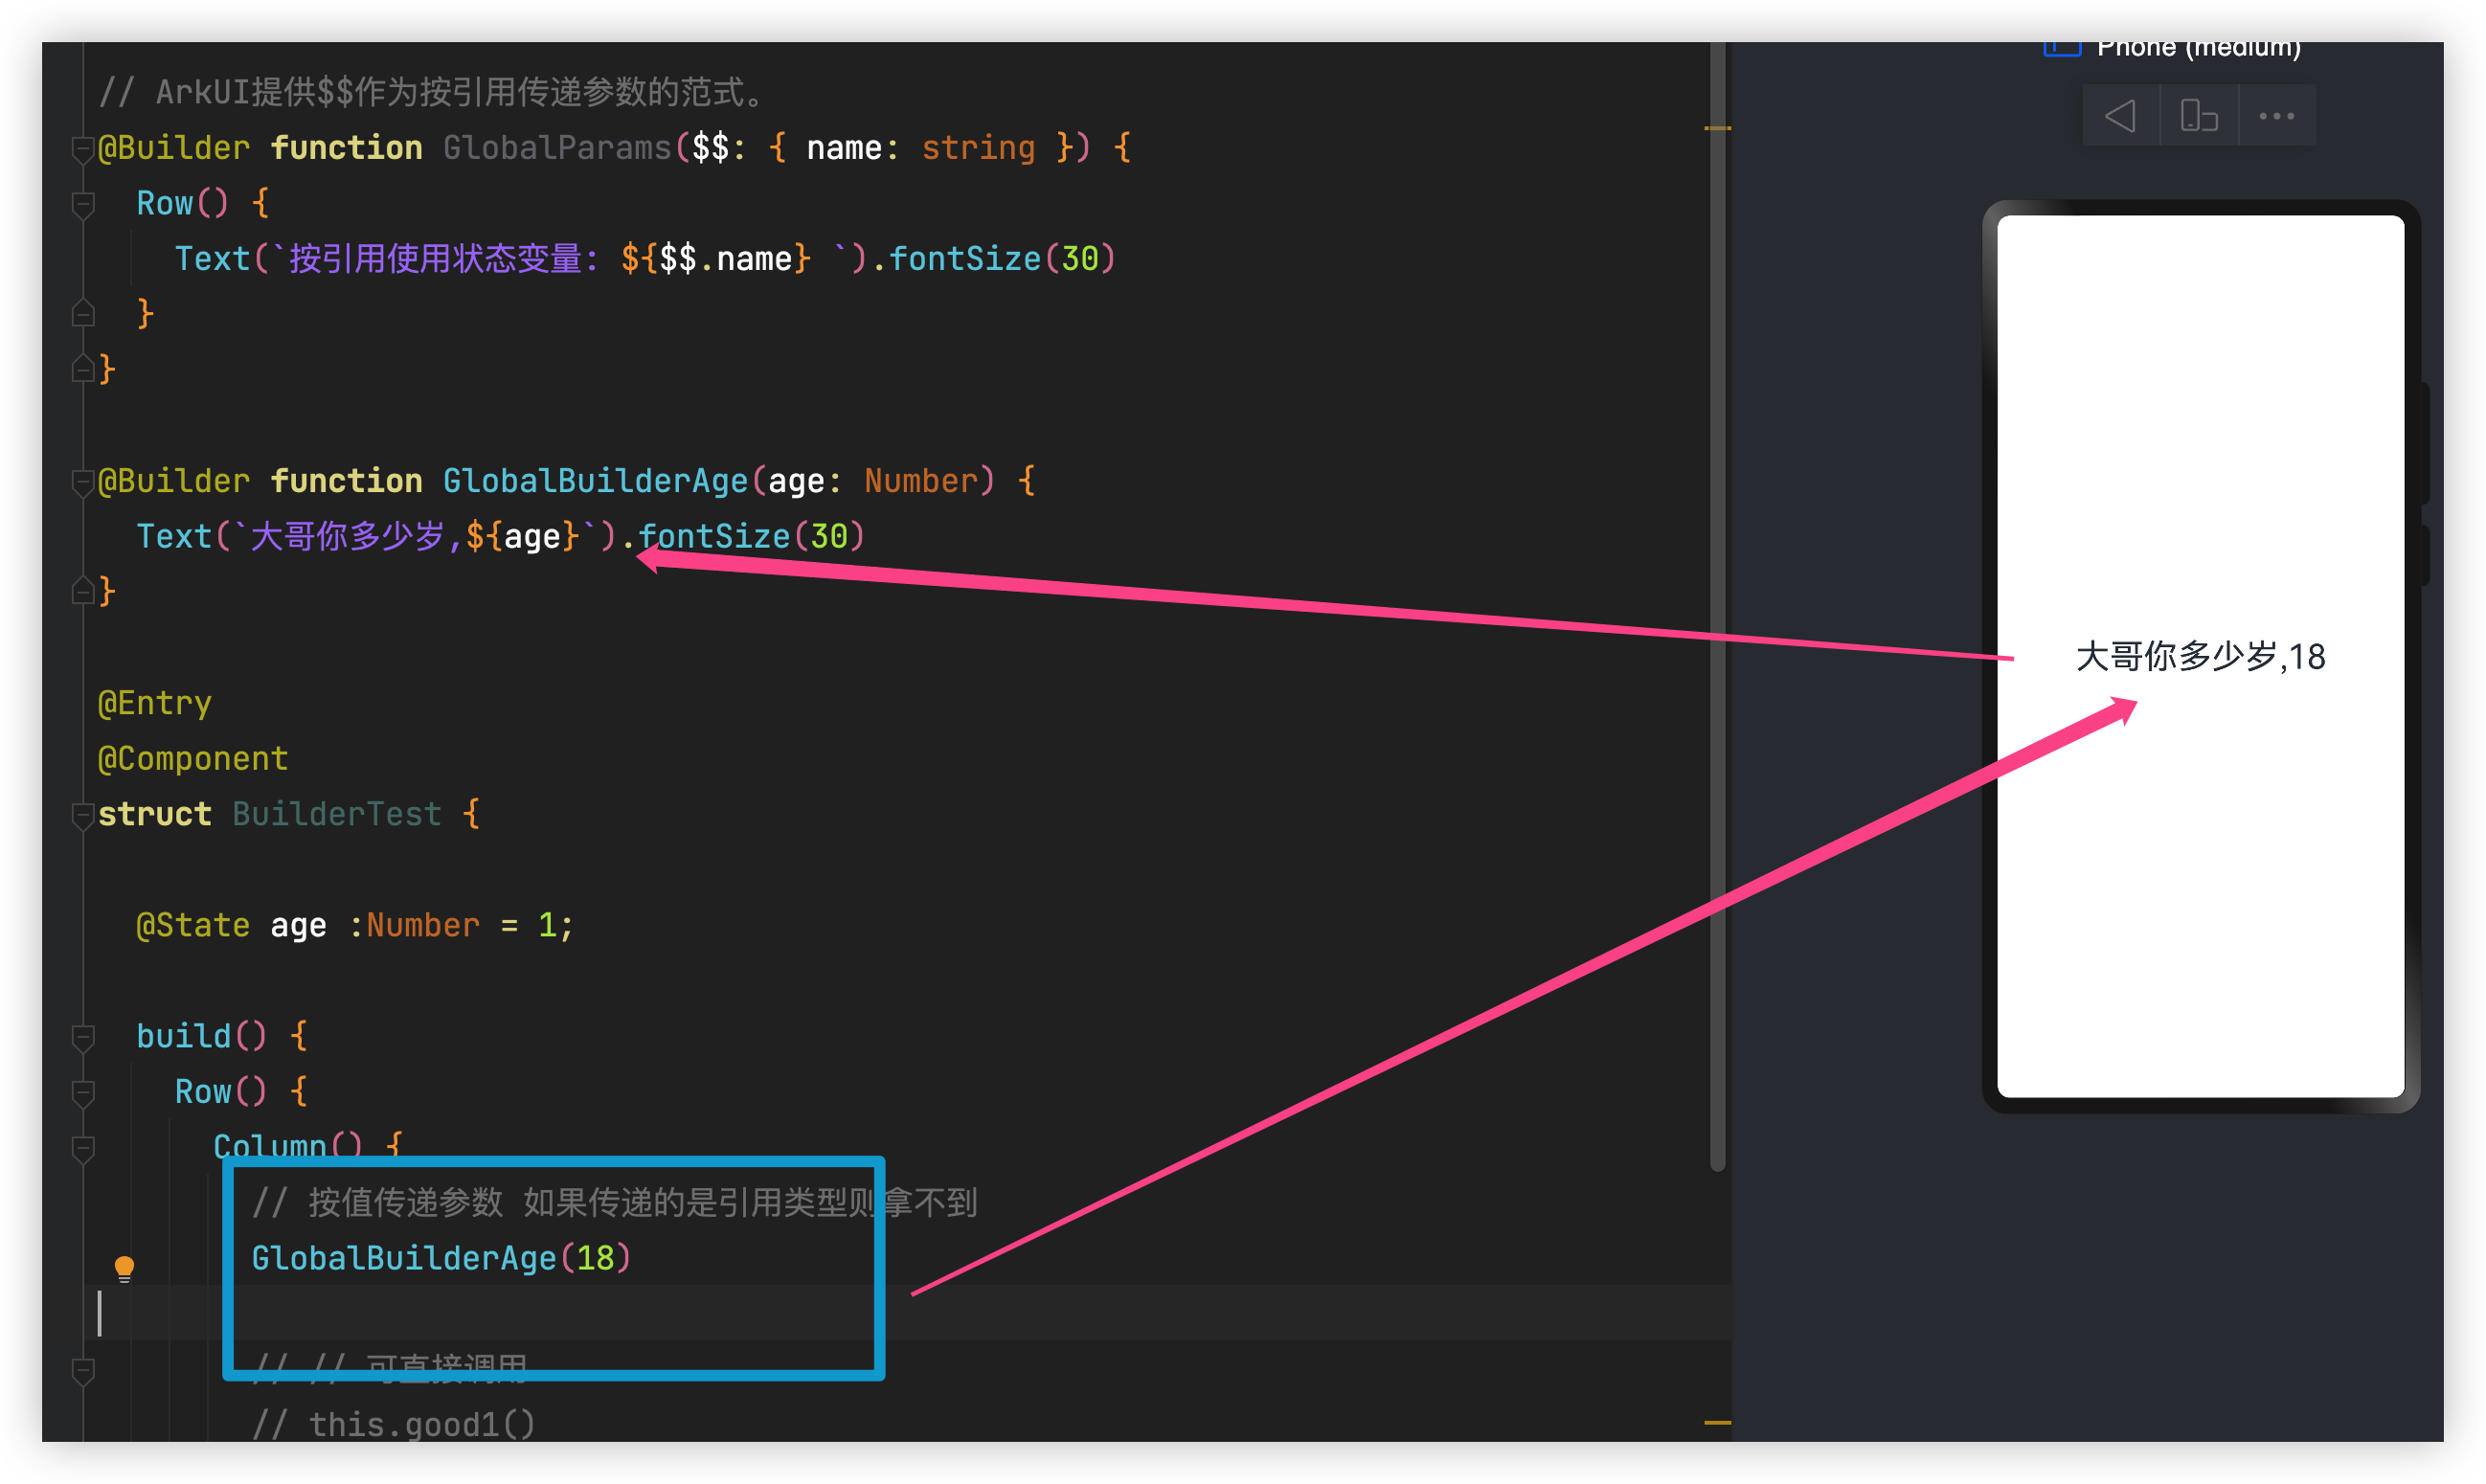Collapse the Column() fold marker

tap(83, 1149)
